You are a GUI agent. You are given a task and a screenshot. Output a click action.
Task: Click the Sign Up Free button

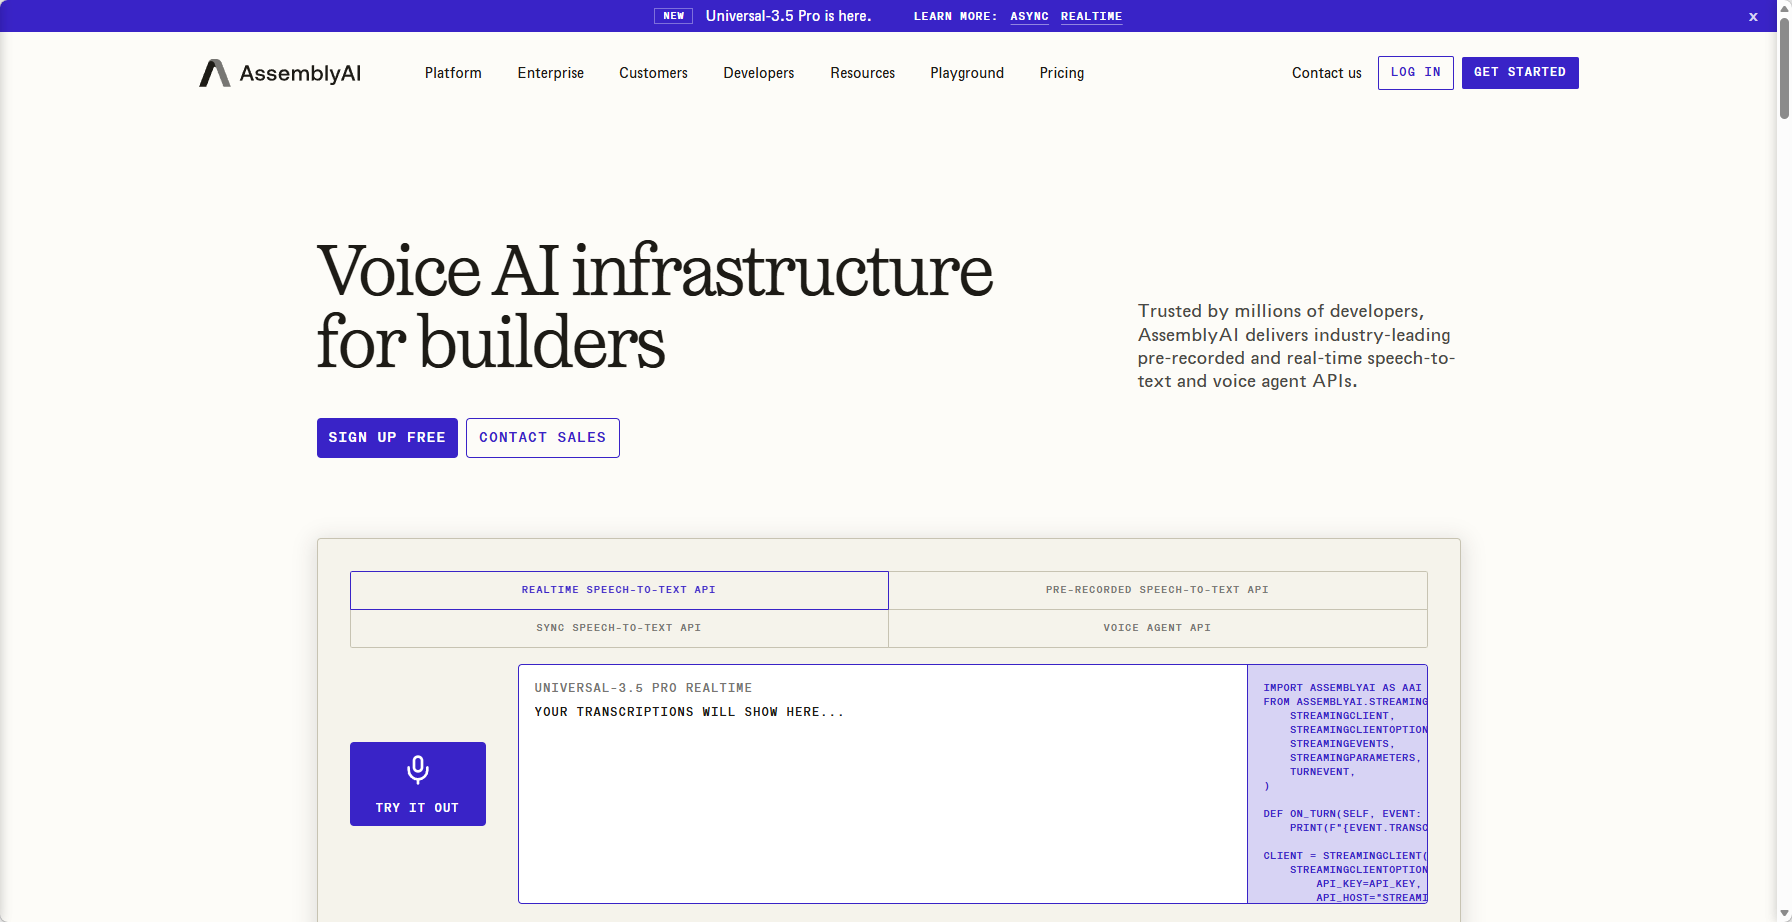(x=387, y=438)
